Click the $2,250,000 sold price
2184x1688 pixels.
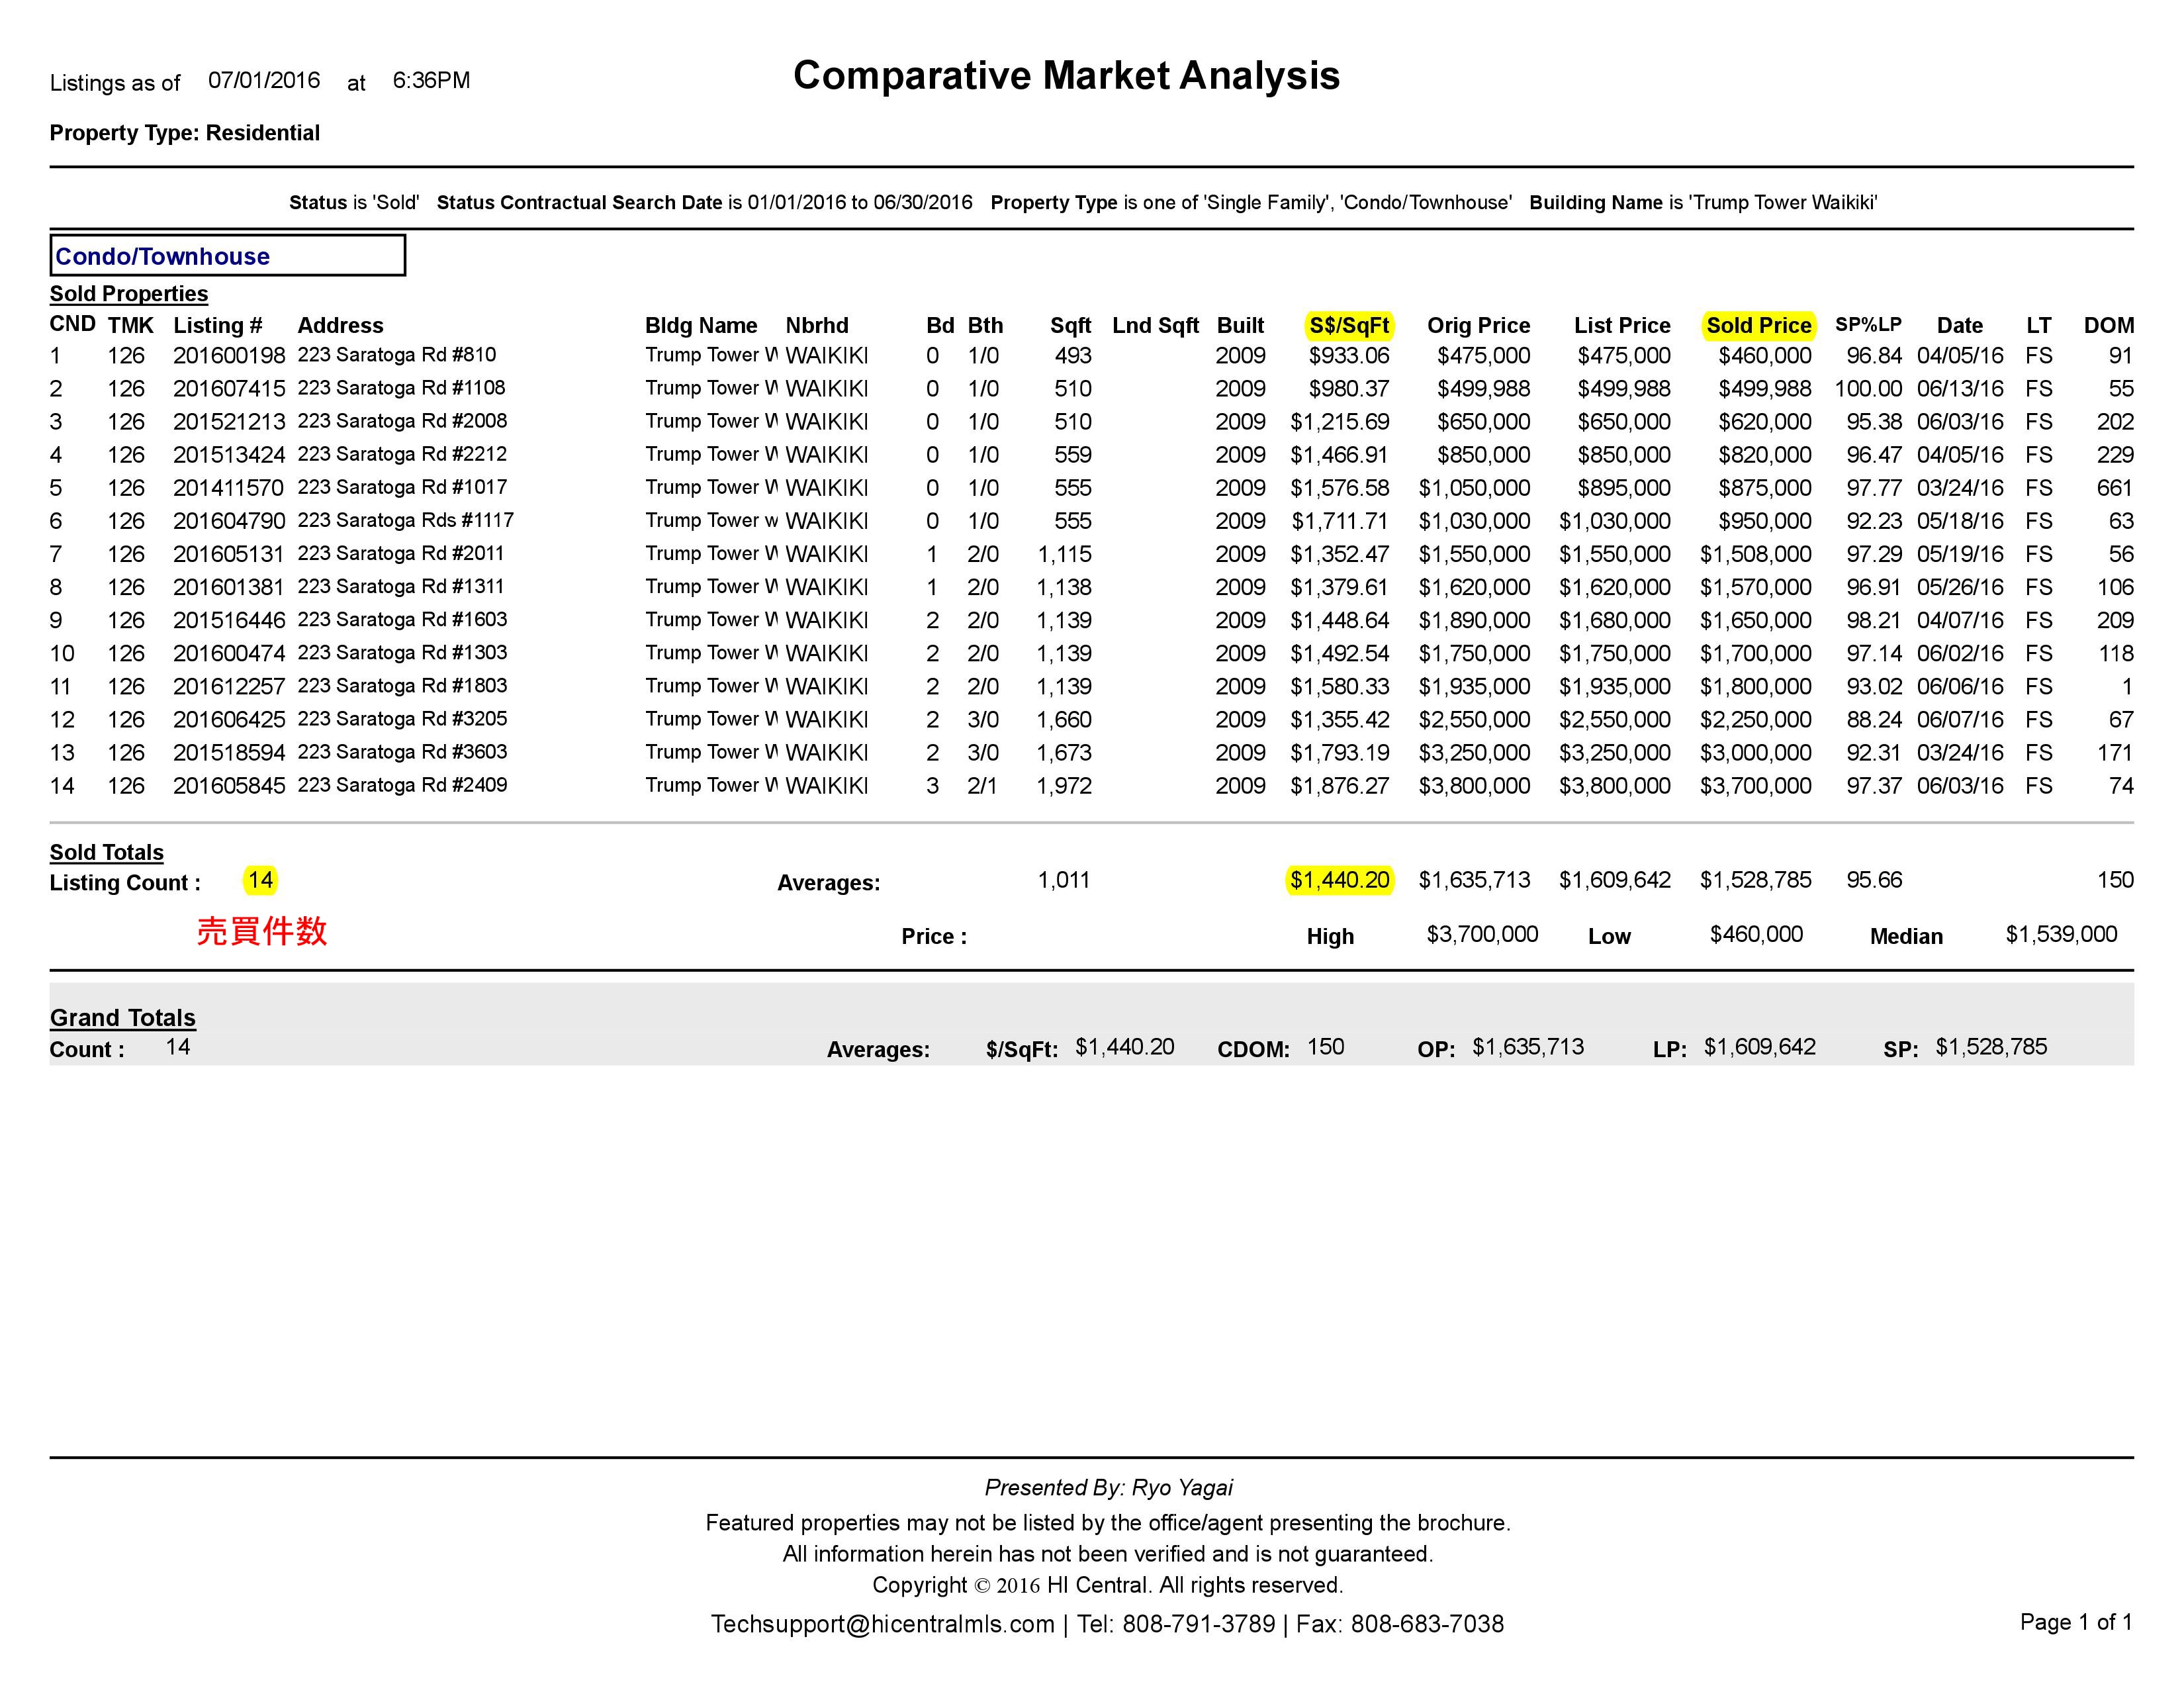click(x=1755, y=719)
